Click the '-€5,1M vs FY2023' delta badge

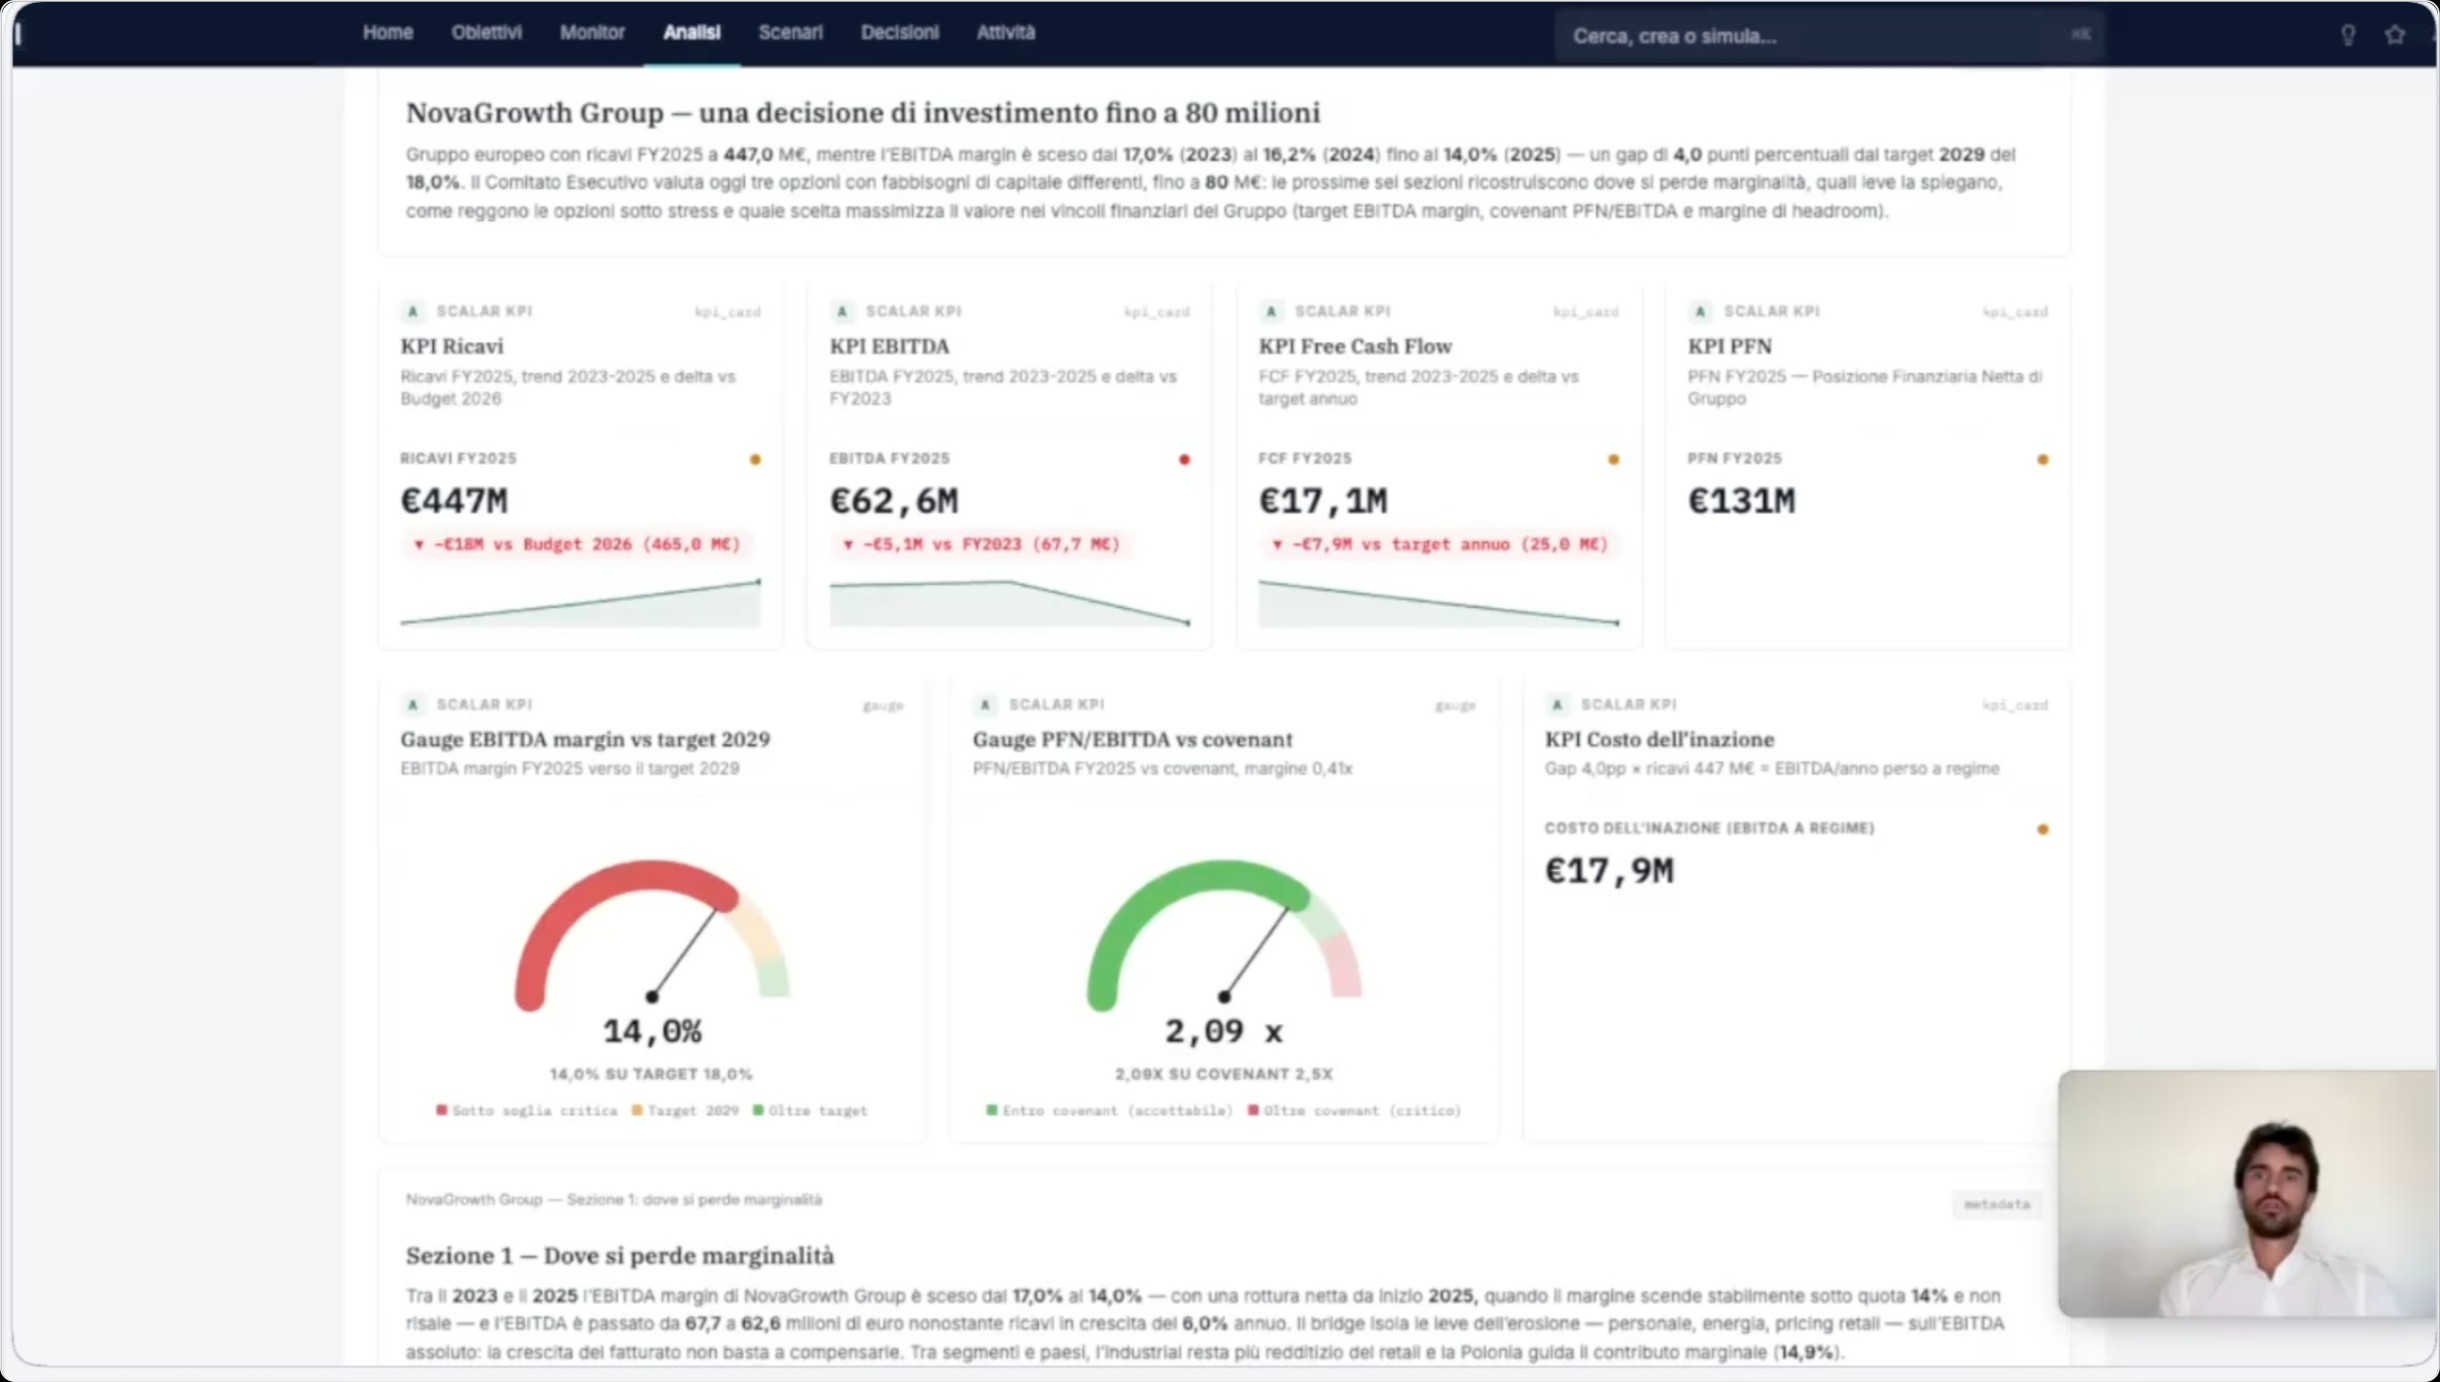pyautogui.click(x=981, y=544)
